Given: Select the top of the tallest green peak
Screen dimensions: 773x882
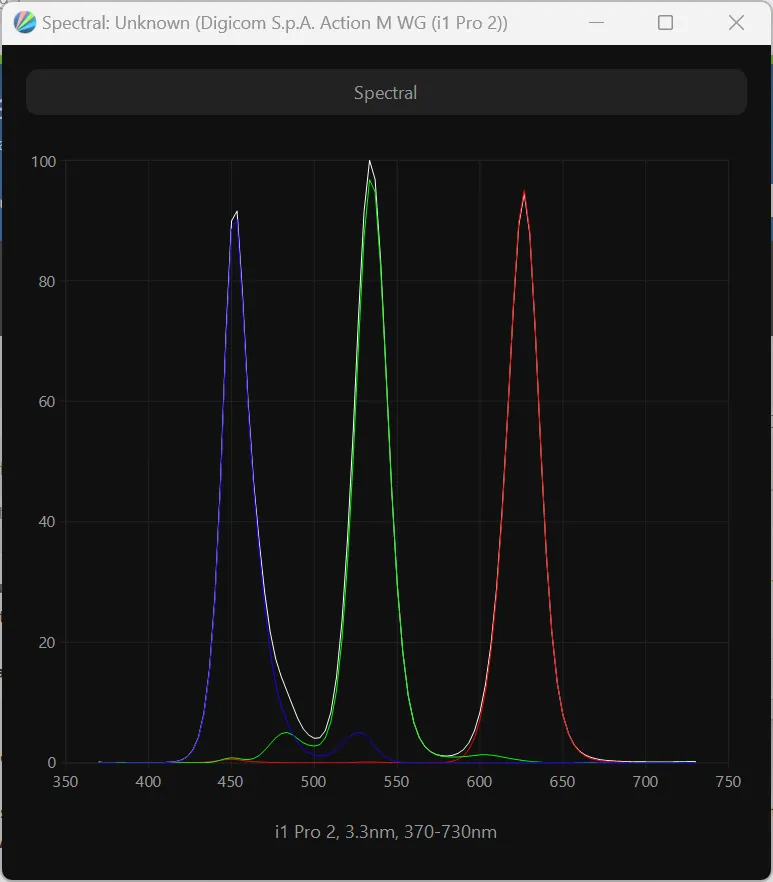Looking at the screenshot, I should point(370,181).
